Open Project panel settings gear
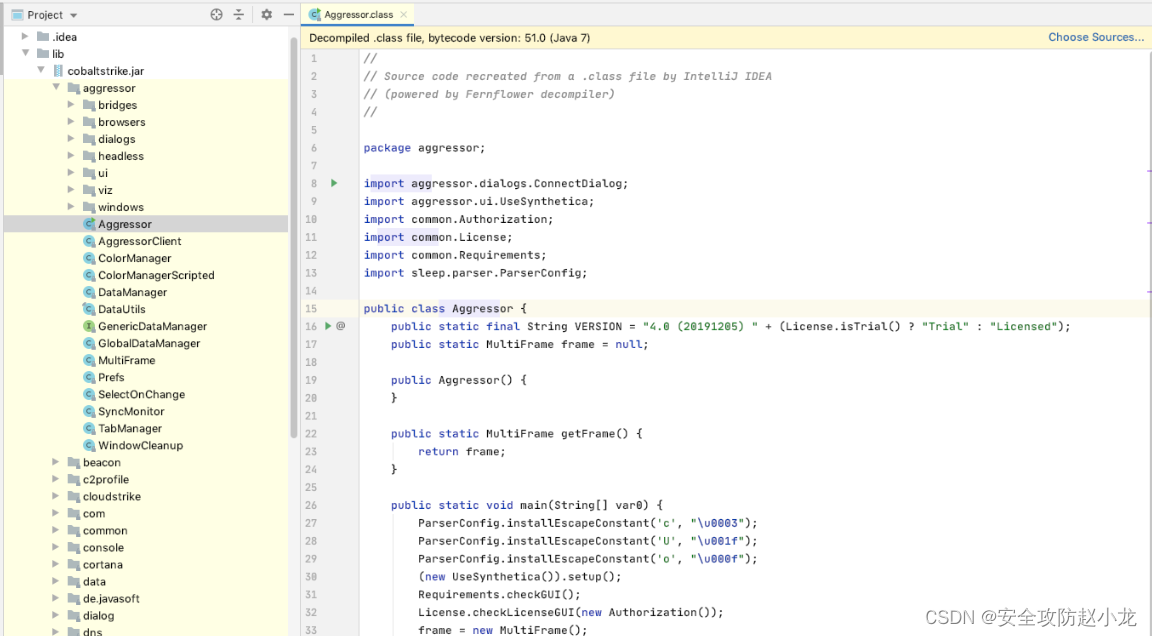 267,14
